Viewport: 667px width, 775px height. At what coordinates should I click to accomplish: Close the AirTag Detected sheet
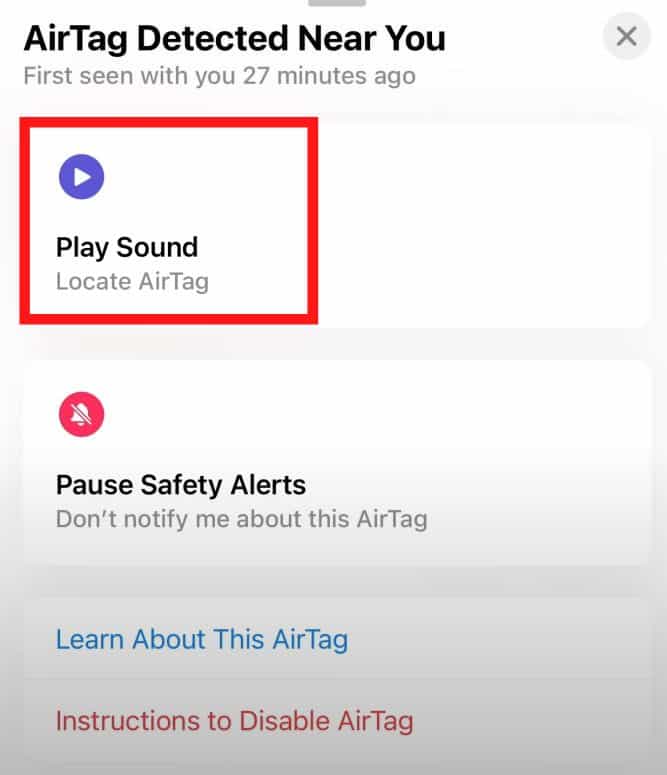point(626,37)
